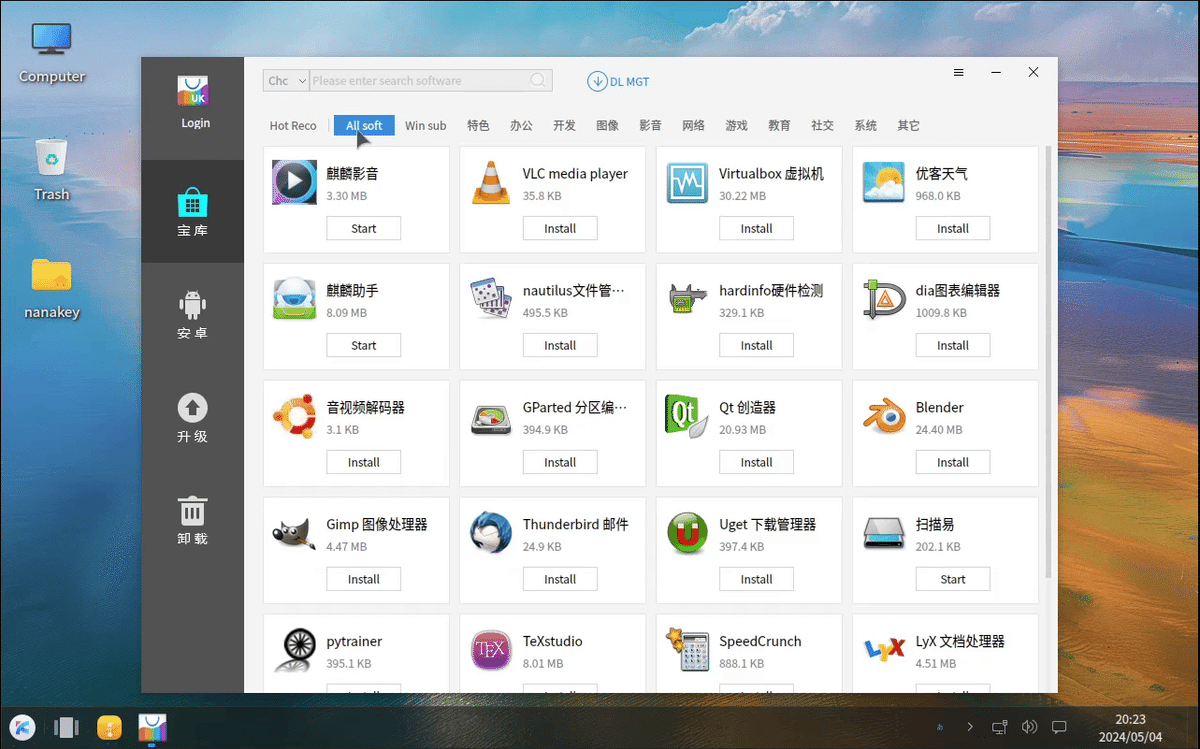
Task: Install Thunderbird 邮件
Action: coord(560,579)
